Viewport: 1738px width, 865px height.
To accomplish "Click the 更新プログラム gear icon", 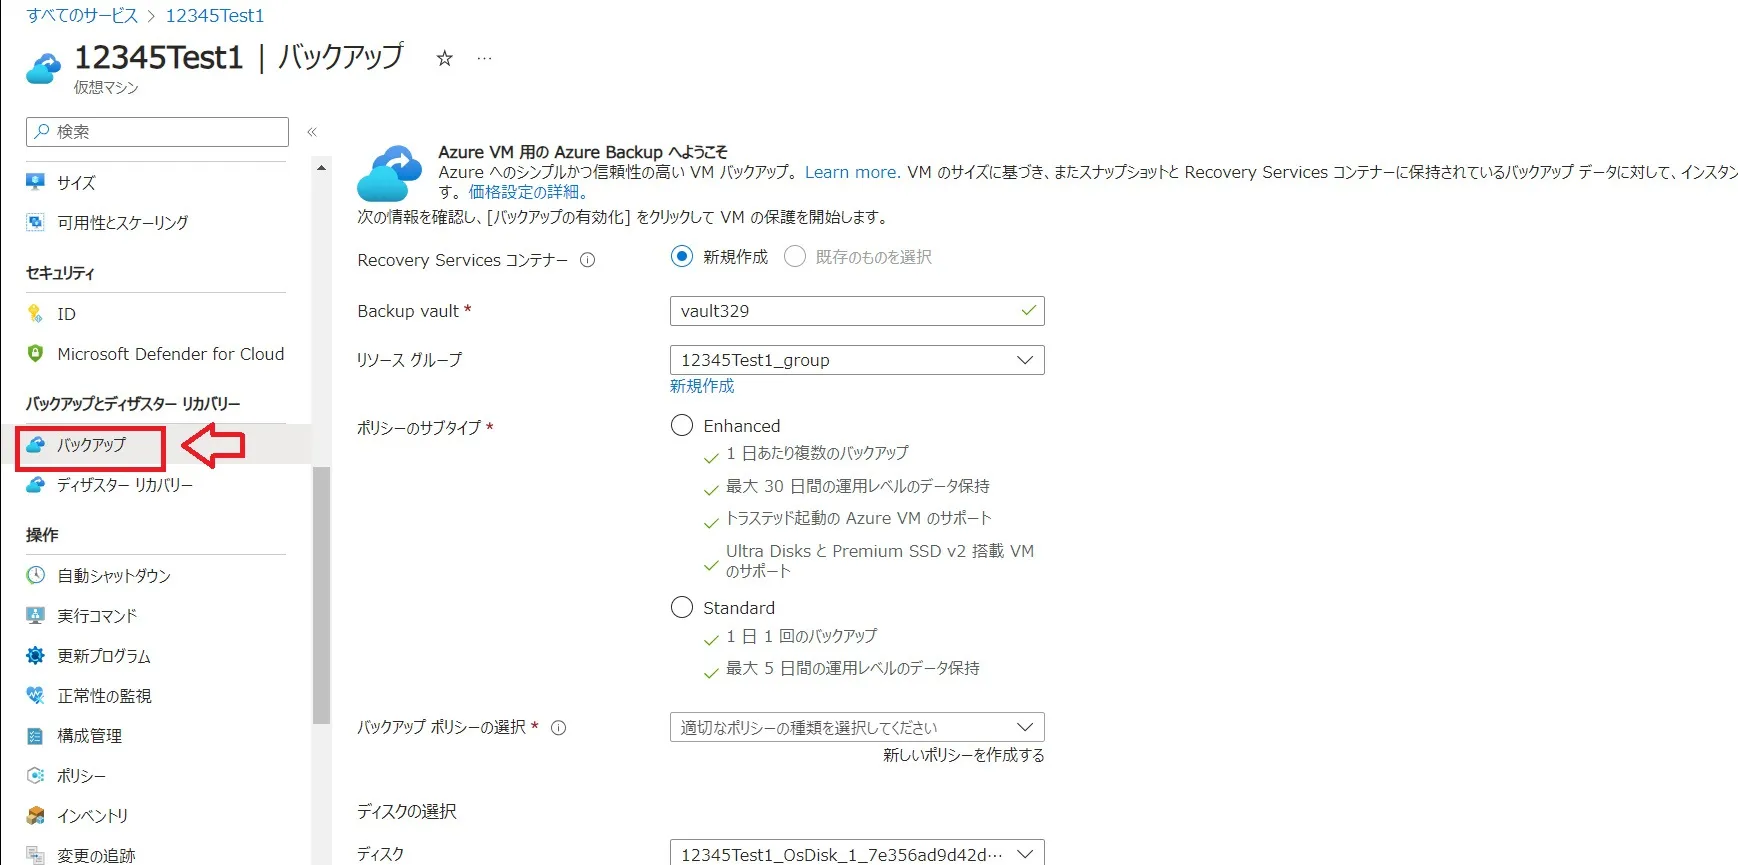I will coord(36,655).
